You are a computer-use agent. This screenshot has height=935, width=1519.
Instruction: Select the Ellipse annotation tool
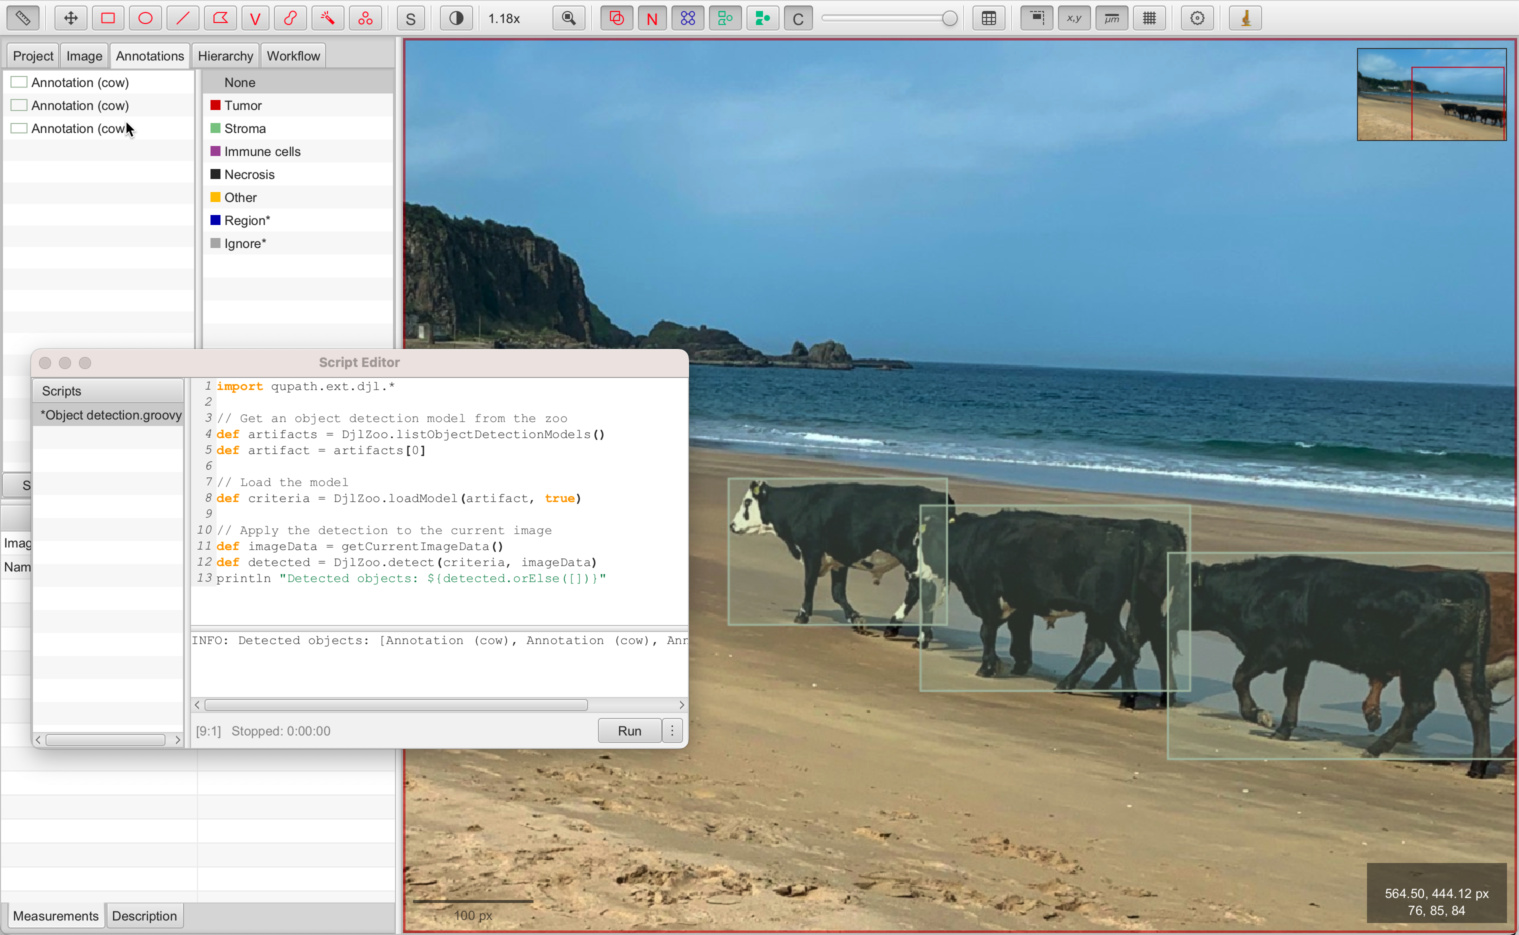pos(145,18)
